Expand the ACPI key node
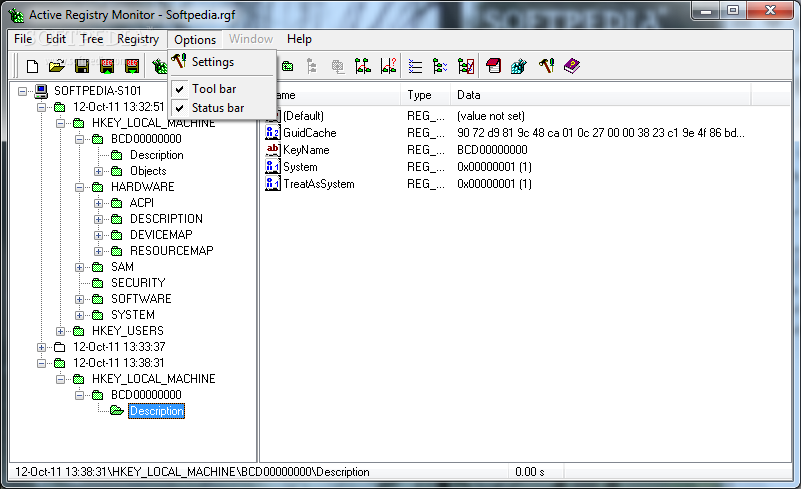Image resolution: width=801 pixels, height=489 pixels. coord(99,203)
